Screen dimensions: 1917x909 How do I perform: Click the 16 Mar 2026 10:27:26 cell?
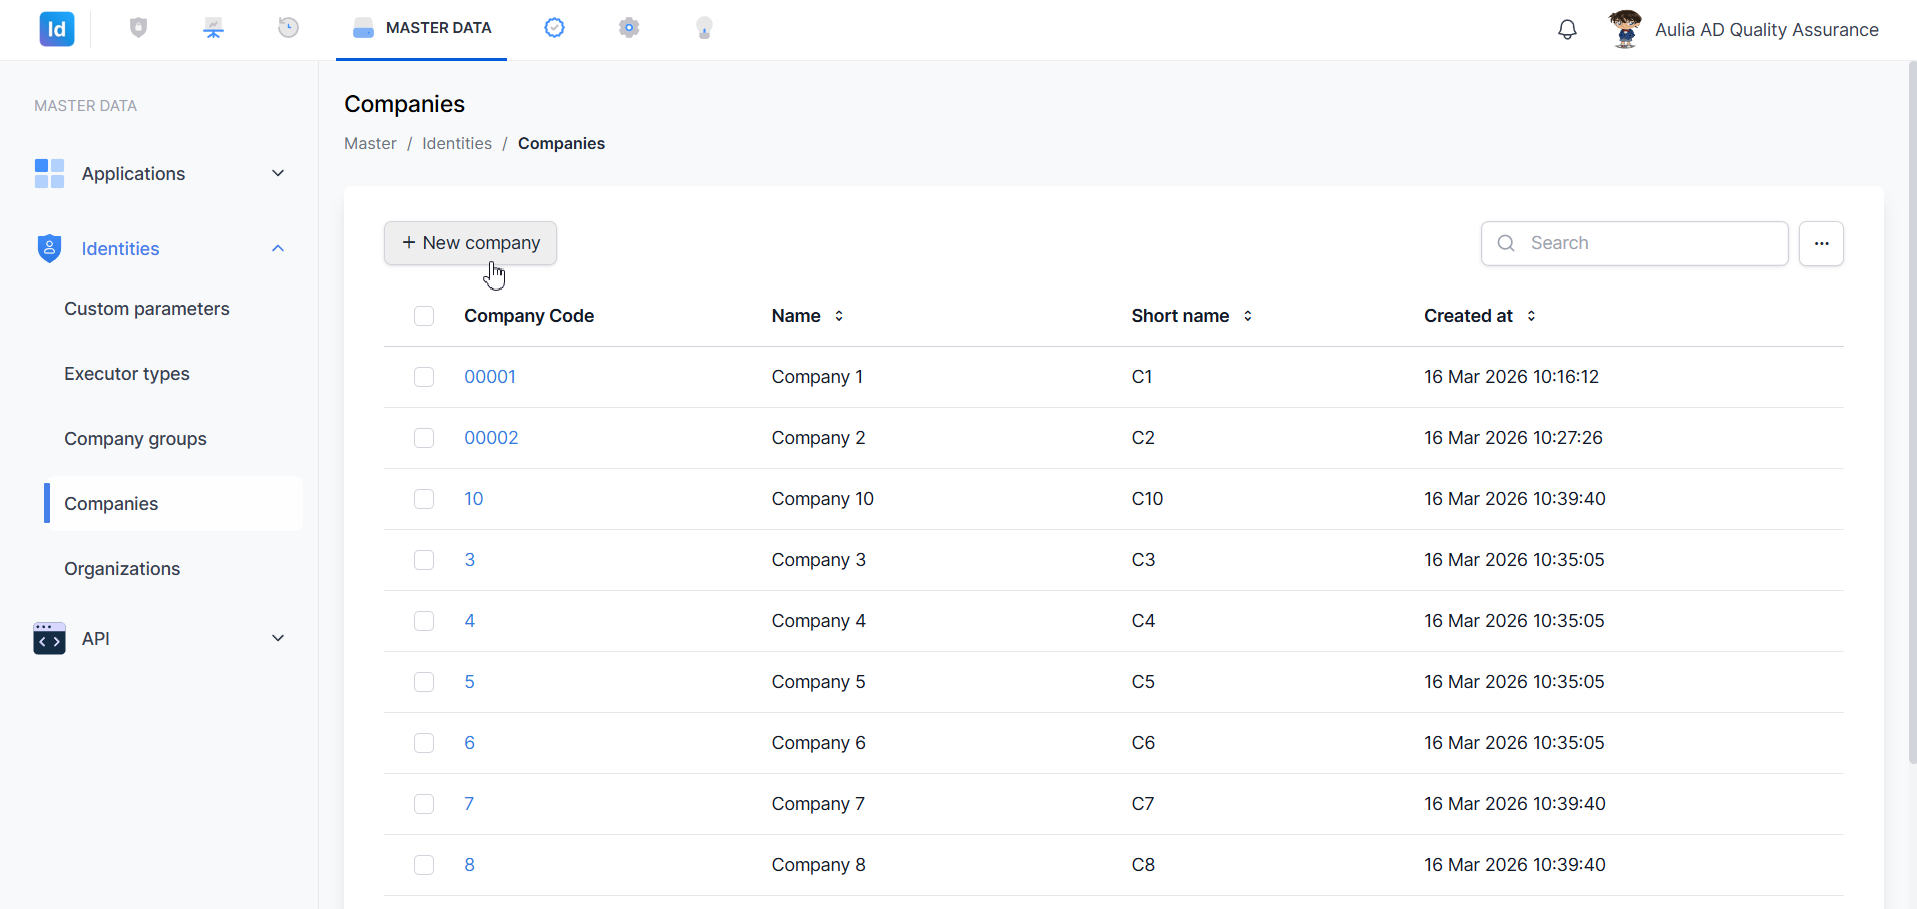1513,438
